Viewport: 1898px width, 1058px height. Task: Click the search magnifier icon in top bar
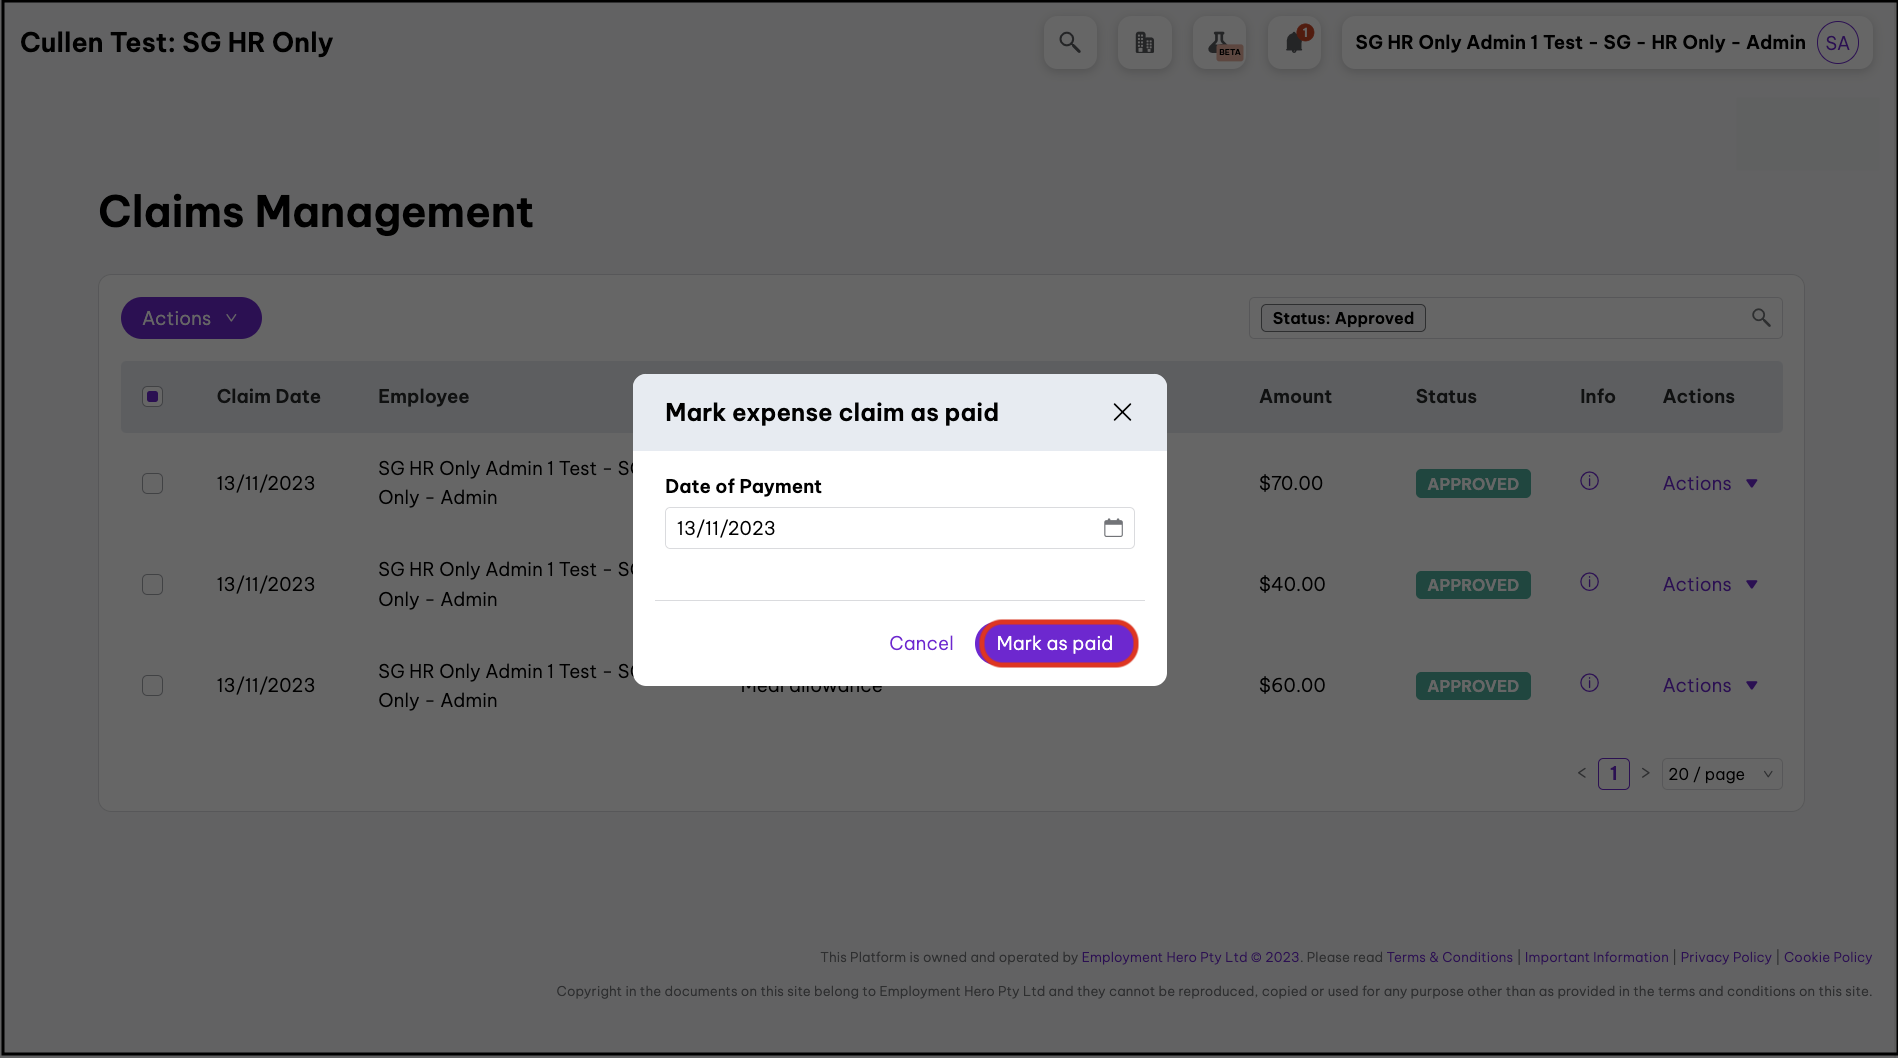(x=1069, y=43)
